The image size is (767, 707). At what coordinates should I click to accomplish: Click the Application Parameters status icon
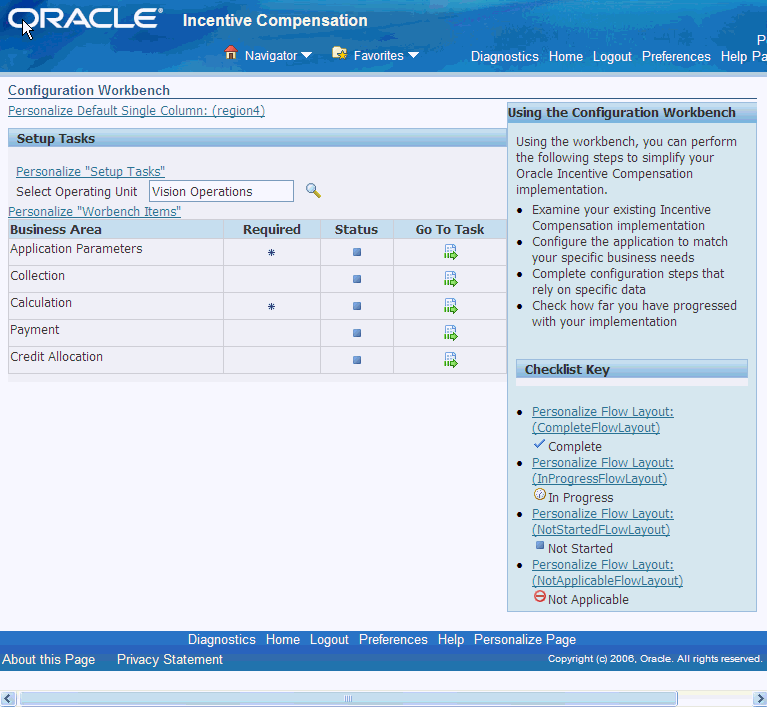357,252
